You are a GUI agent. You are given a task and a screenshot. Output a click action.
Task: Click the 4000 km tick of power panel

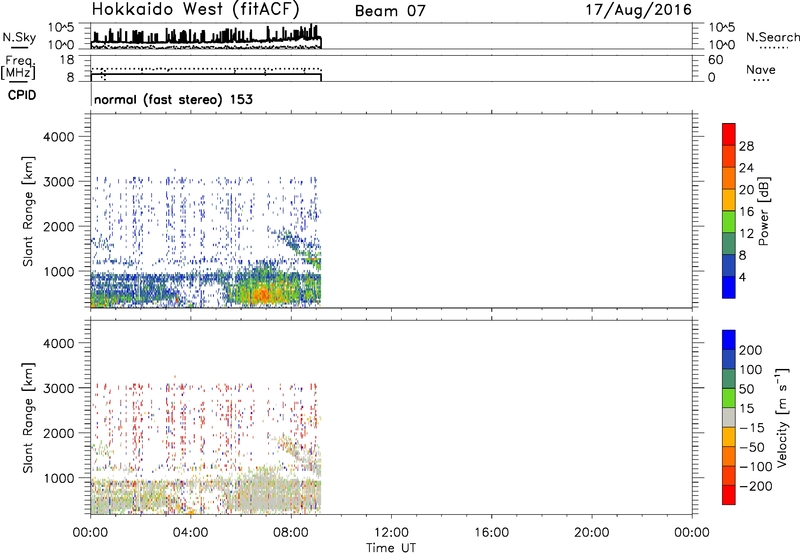(x=59, y=137)
